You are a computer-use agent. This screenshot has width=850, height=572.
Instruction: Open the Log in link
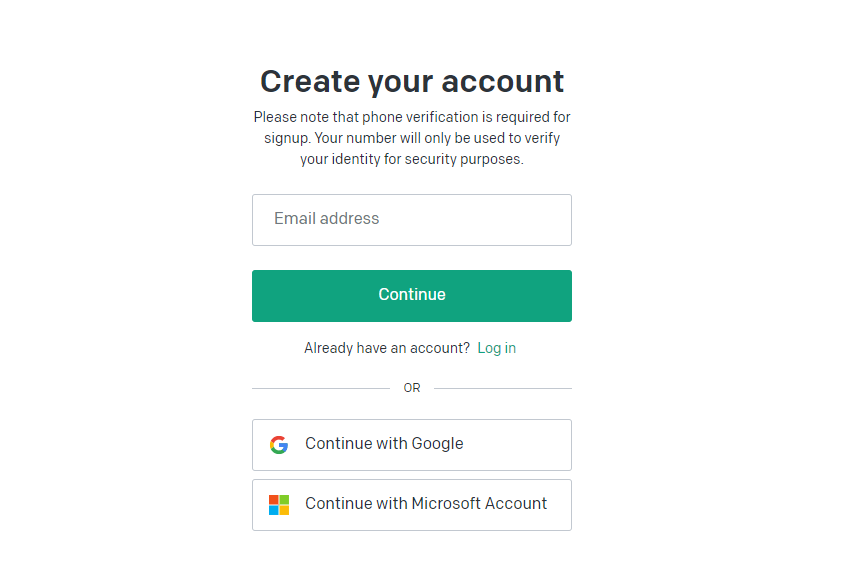(x=496, y=348)
